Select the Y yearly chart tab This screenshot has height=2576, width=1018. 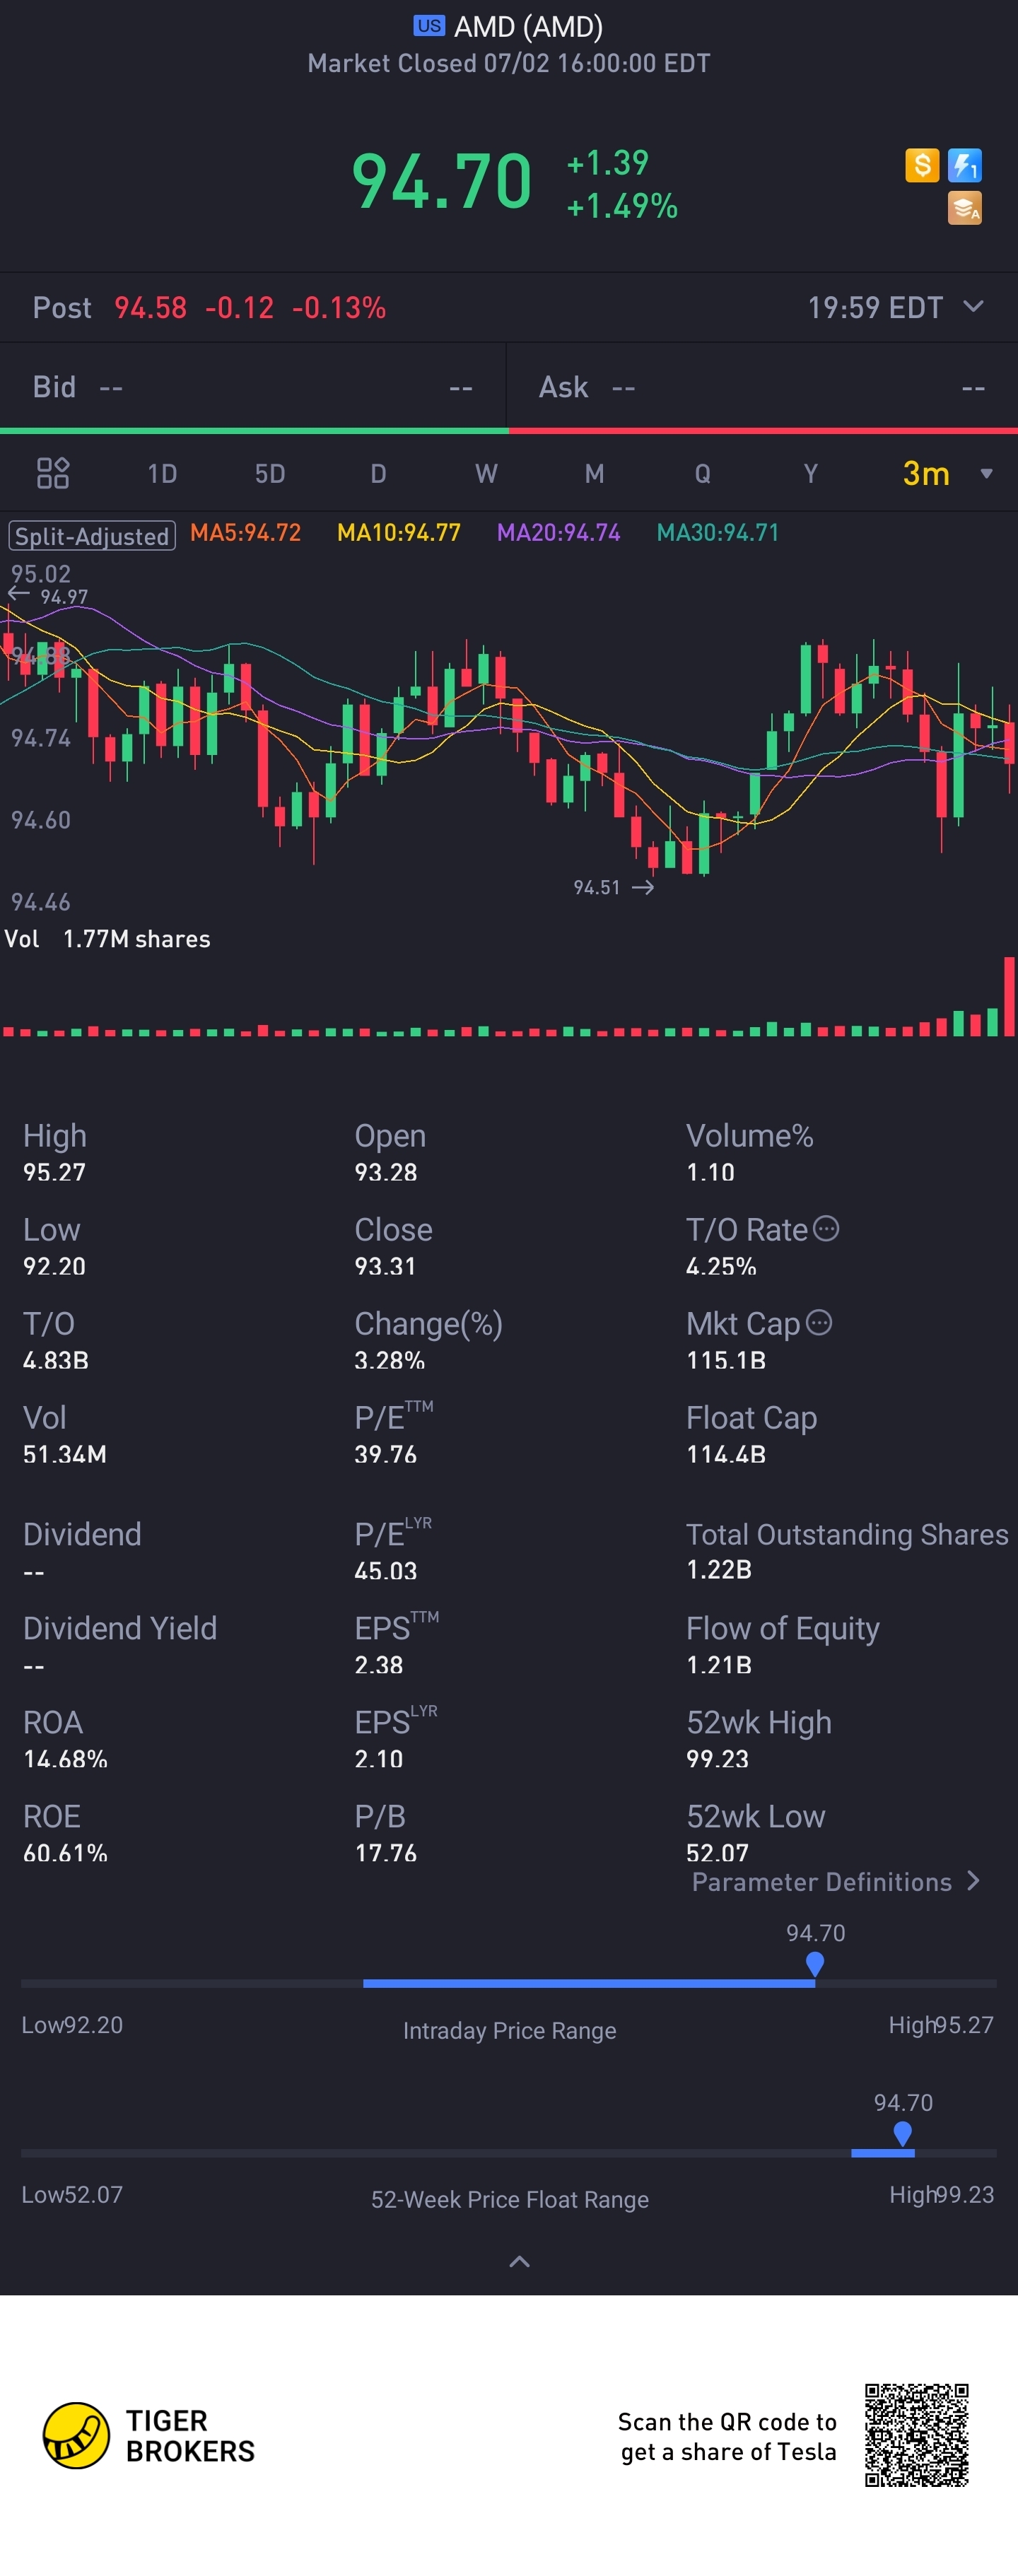[811, 474]
